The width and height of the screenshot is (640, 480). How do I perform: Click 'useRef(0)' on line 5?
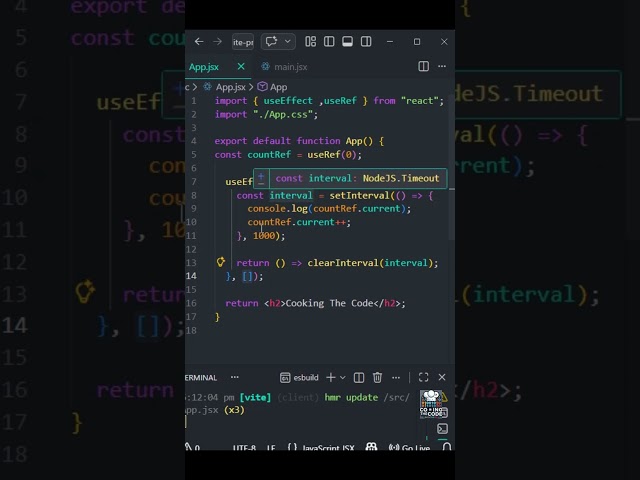click(331, 155)
